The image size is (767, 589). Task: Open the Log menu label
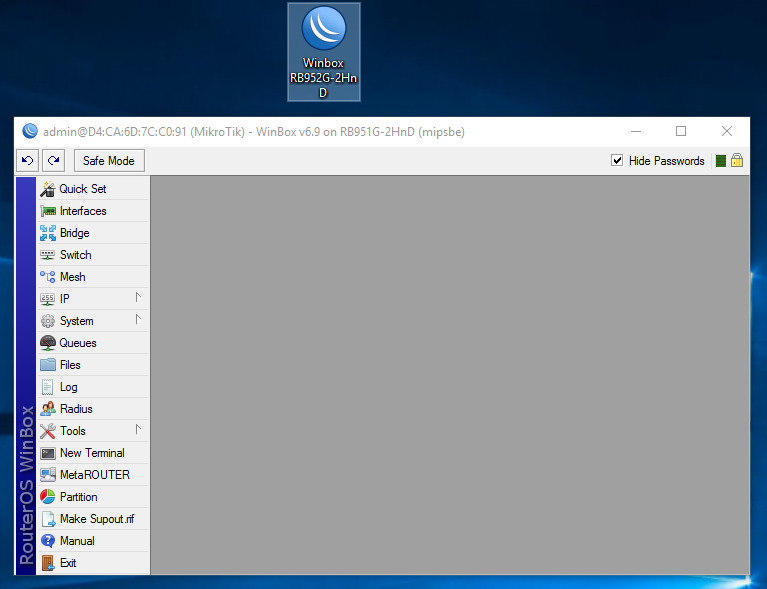click(x=68, y=387)
